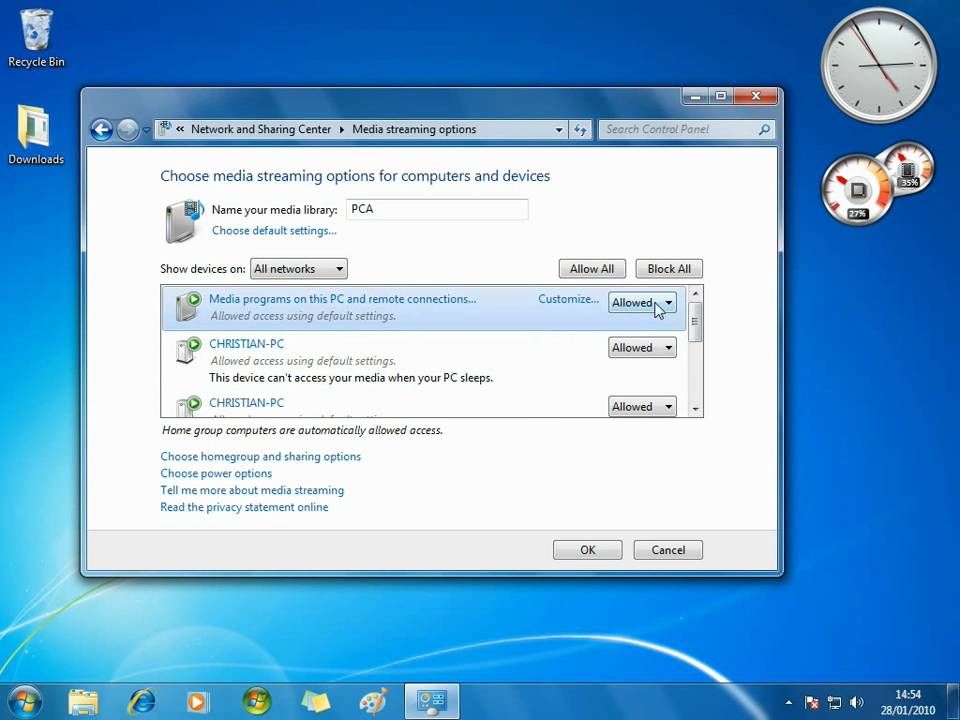Click the text Allowed access under Media programs

[303, 316]
